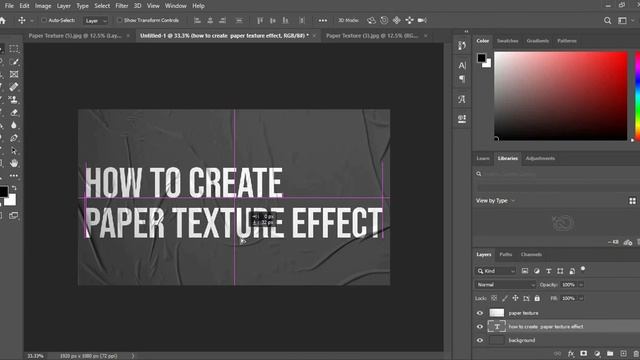Click the align right edges icon

coord(222,20)
